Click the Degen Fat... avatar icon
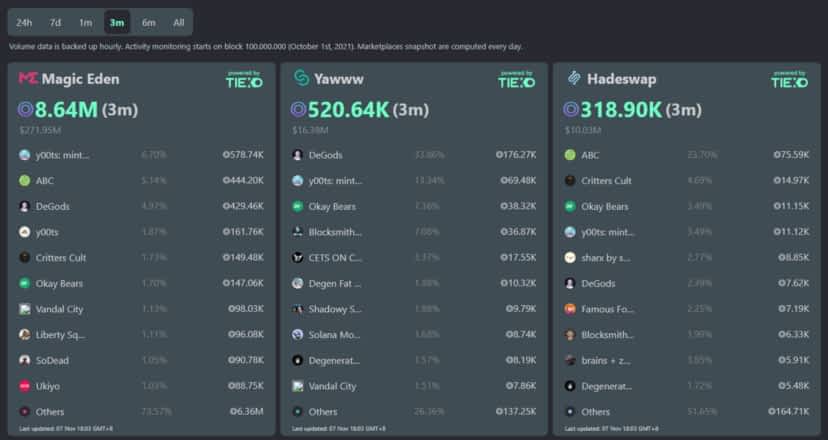The width and height of the screenshot is (828, 440). [298, 283]
